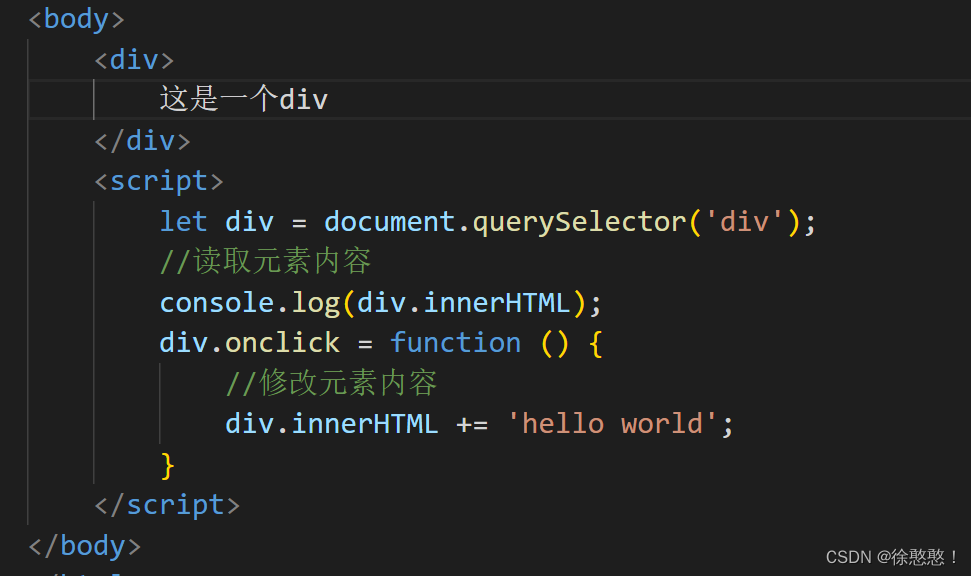Click the '+=' operator
Viewport: 971px width, 576px height.
click(472, 425)
